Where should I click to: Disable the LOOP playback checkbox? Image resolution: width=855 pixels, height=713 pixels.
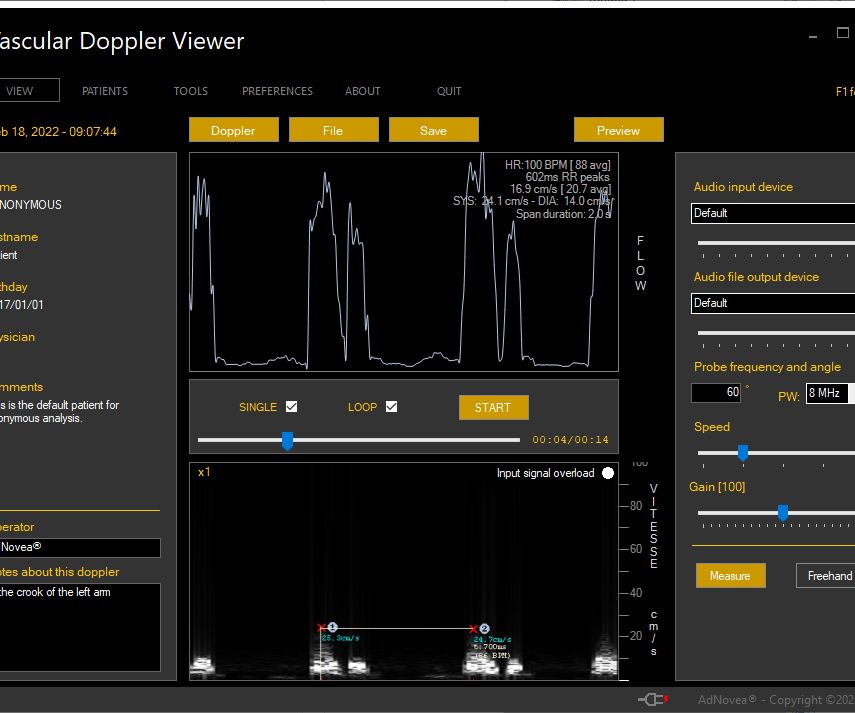point(391,406)
